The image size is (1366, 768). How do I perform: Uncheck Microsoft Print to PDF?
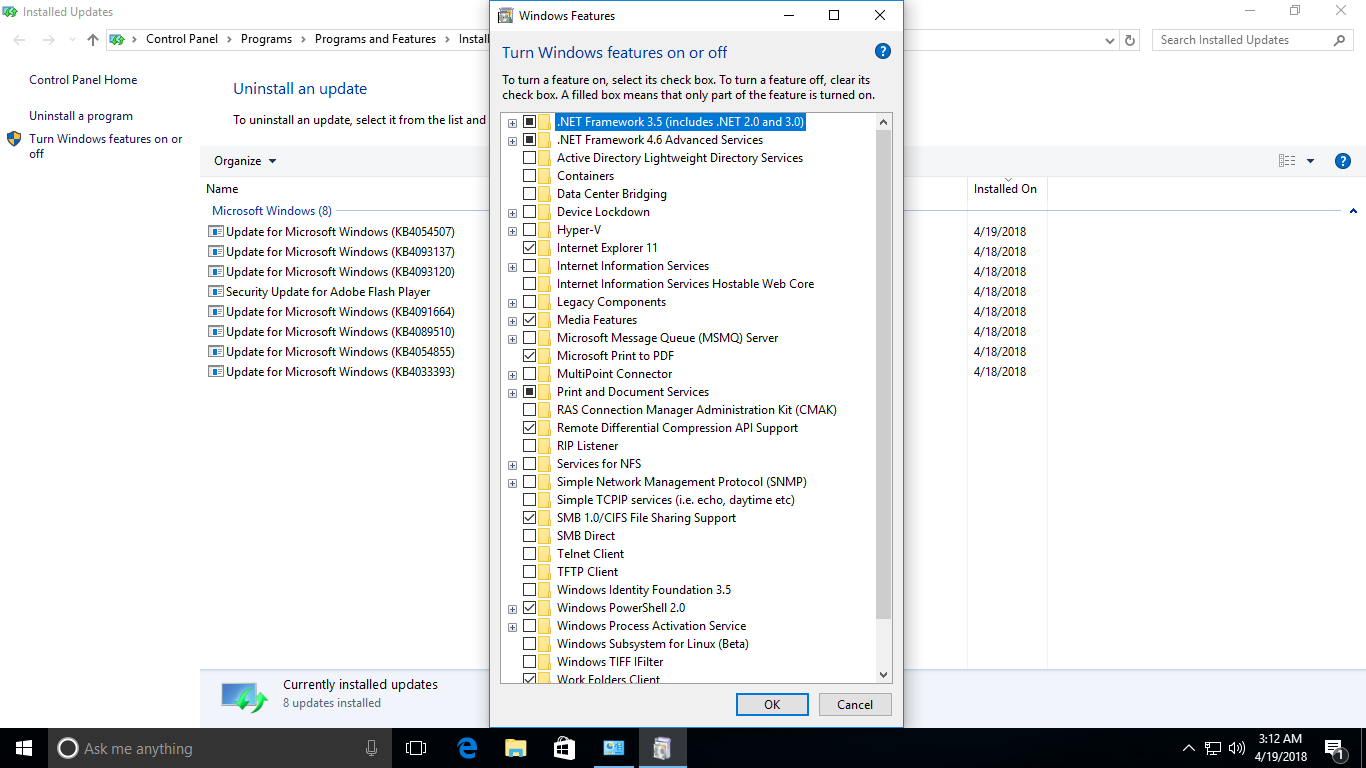(529, 356)
